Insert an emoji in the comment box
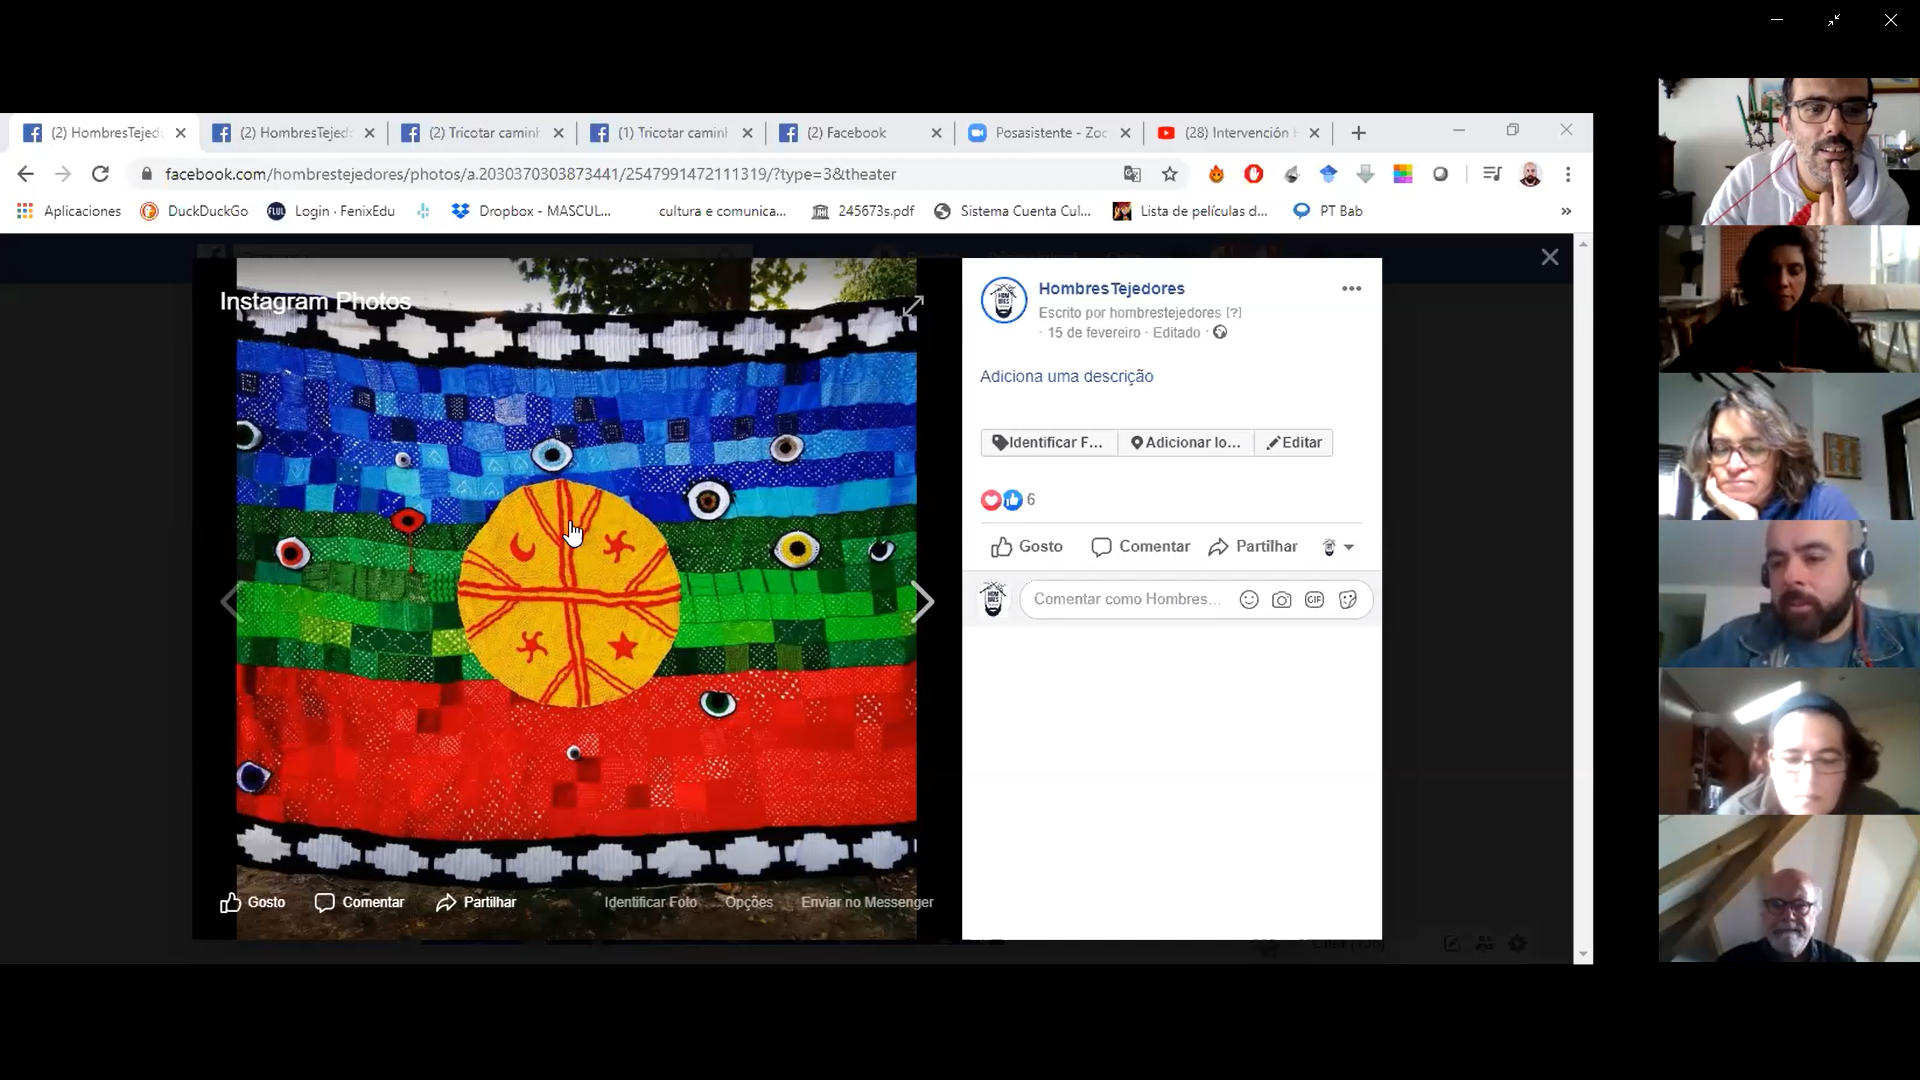The height and width of the screenshot is (1080, 1920). (1249, 600)
